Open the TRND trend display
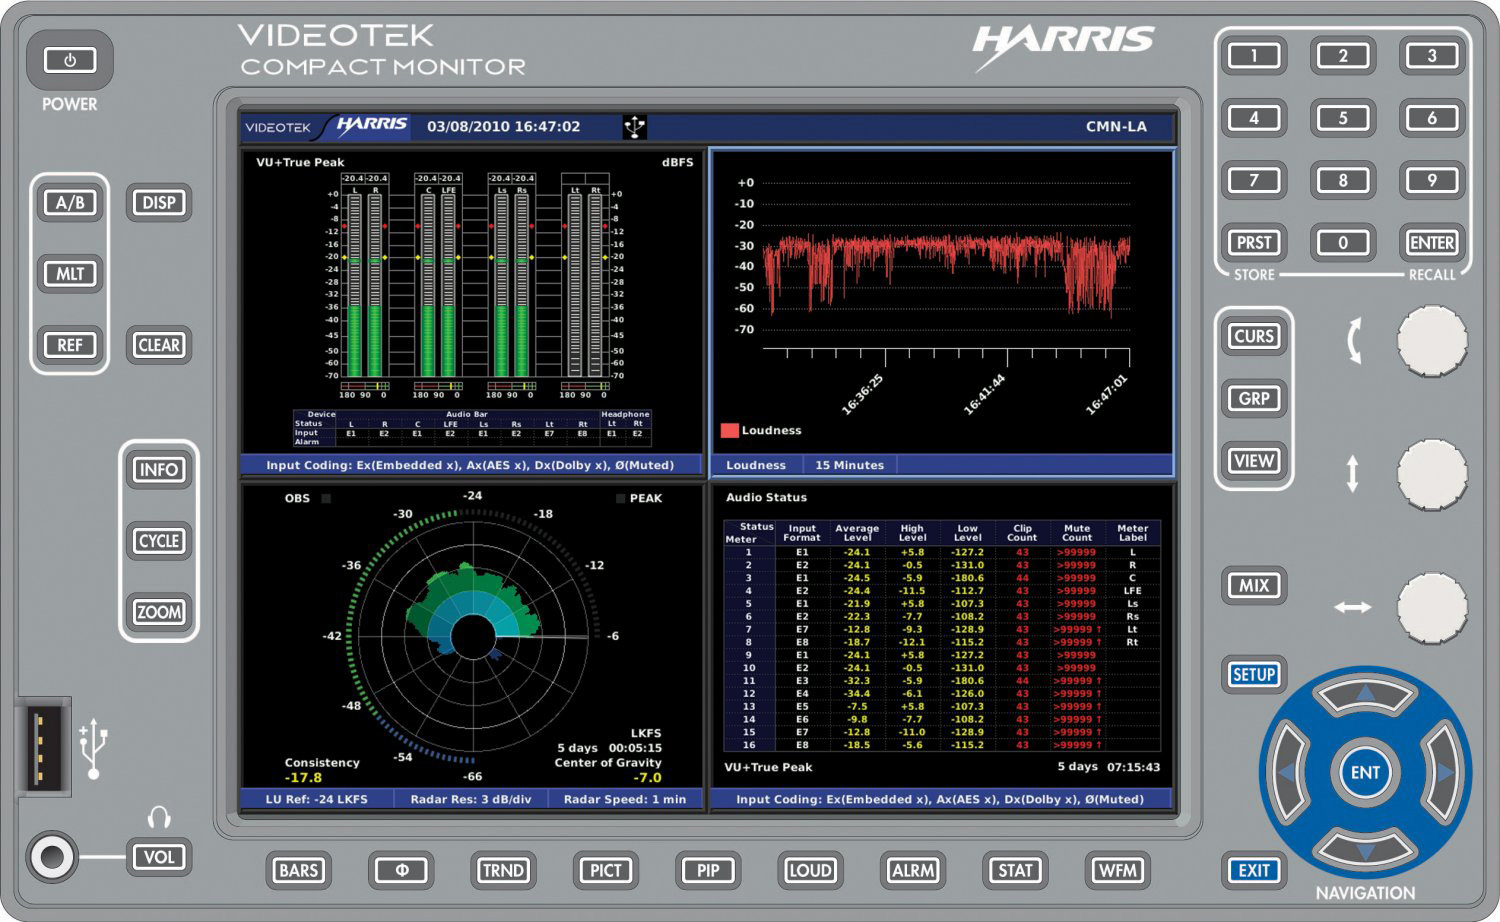Image resolution: width=1500 pixels, height=922 pixels. (x=503, y=871)
